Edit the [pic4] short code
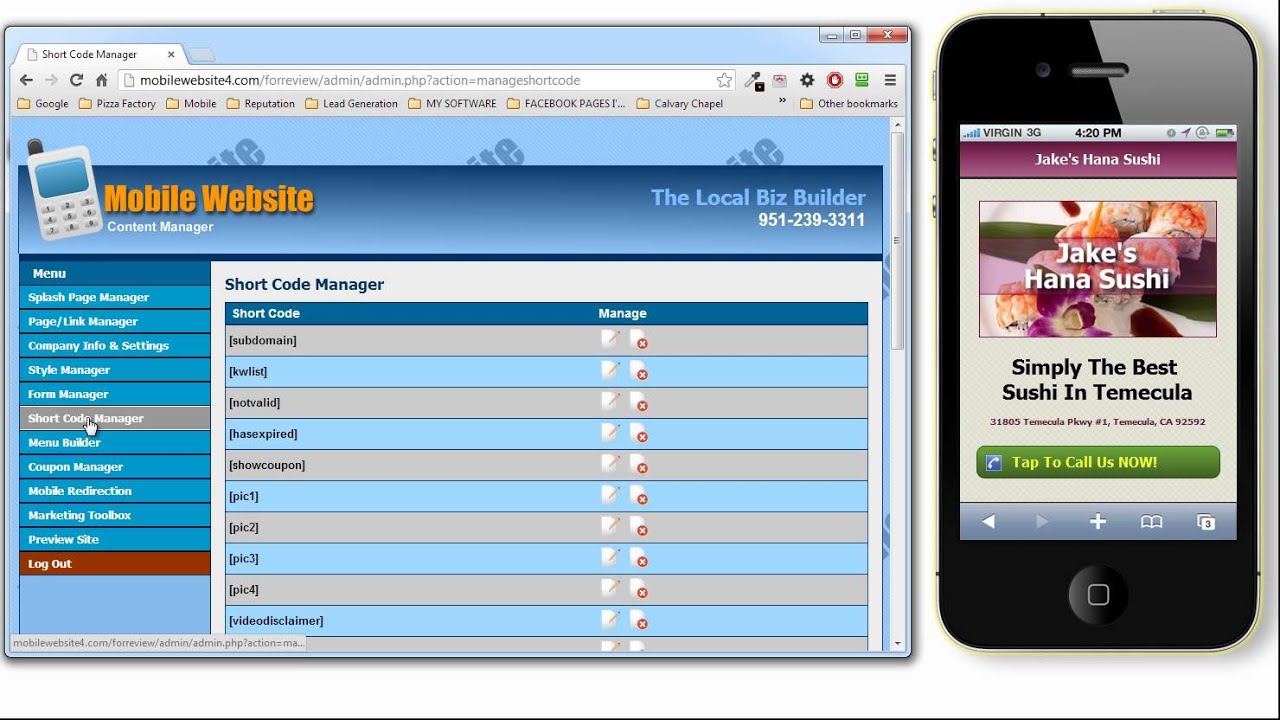This screenshot has width=1280, height=720. coord(610,587)
